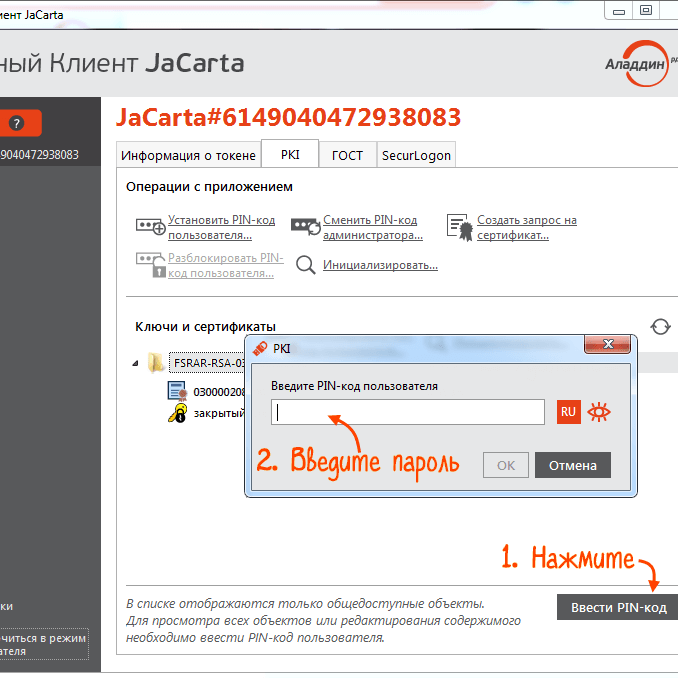The height and width of the screenshot is (678, 678).
Task: Click the private key icon
Action: pyautogui.click(x=177, y=413)
